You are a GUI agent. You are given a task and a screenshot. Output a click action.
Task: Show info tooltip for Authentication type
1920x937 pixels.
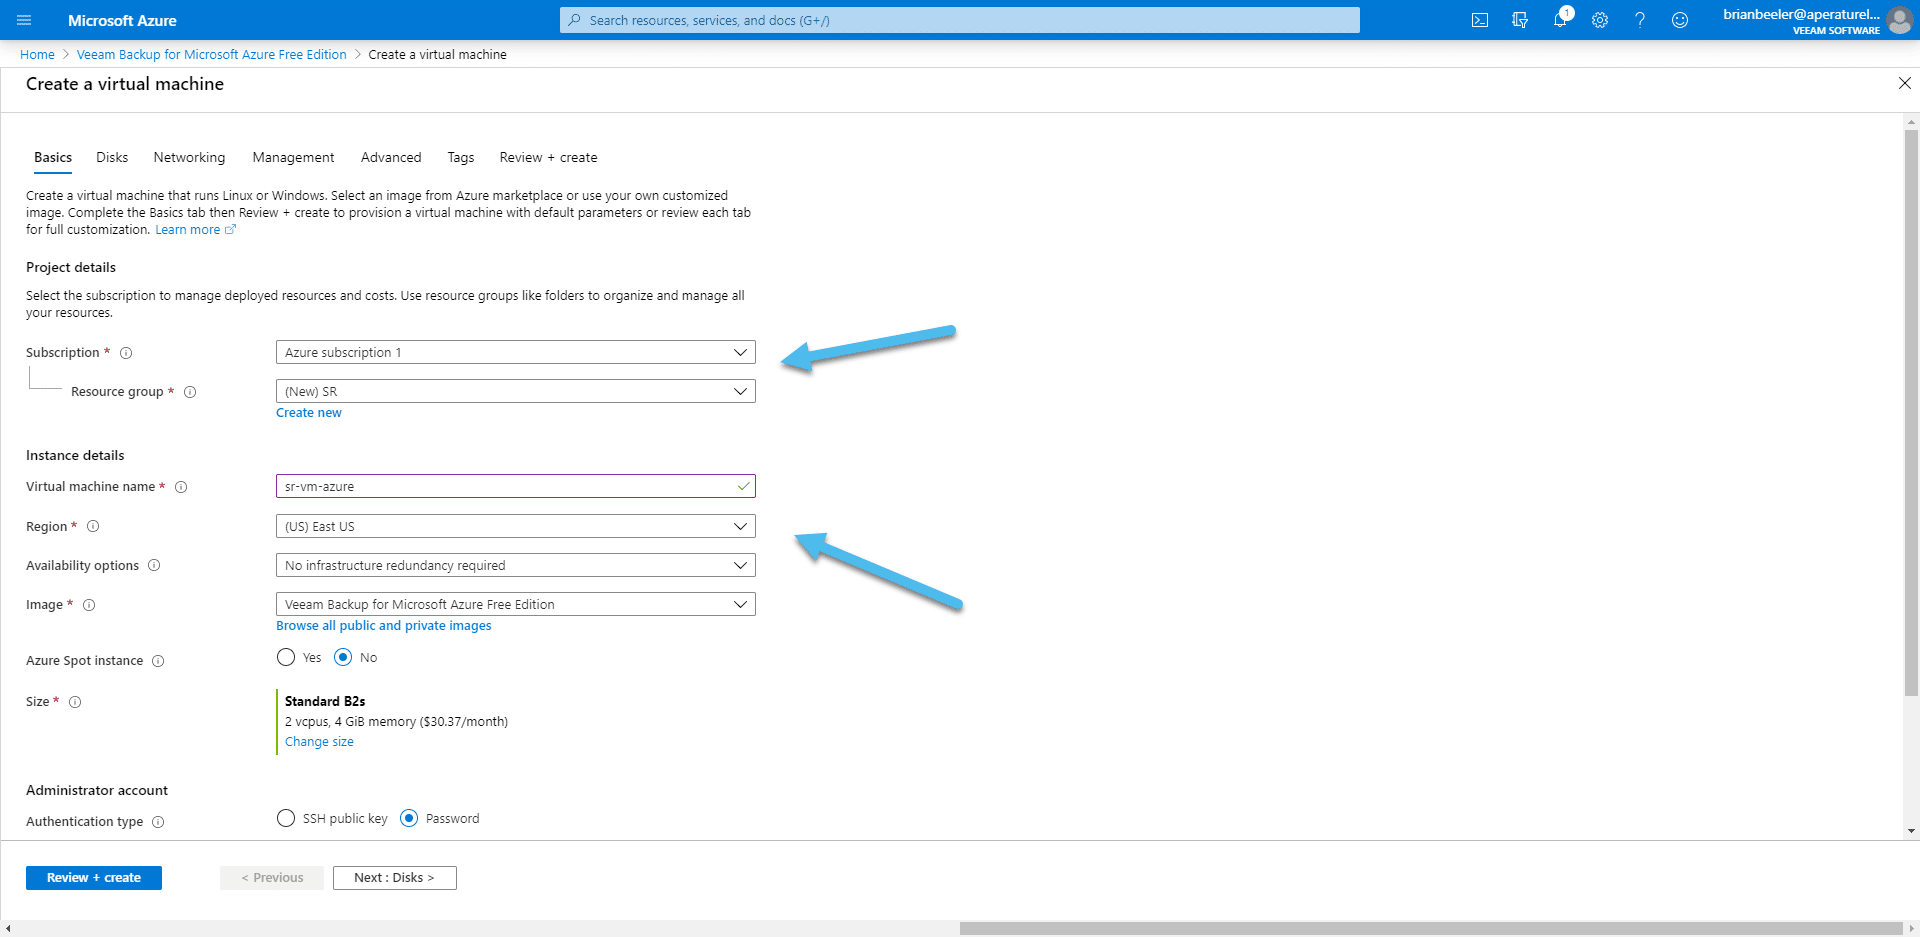(x=158, y=822)
